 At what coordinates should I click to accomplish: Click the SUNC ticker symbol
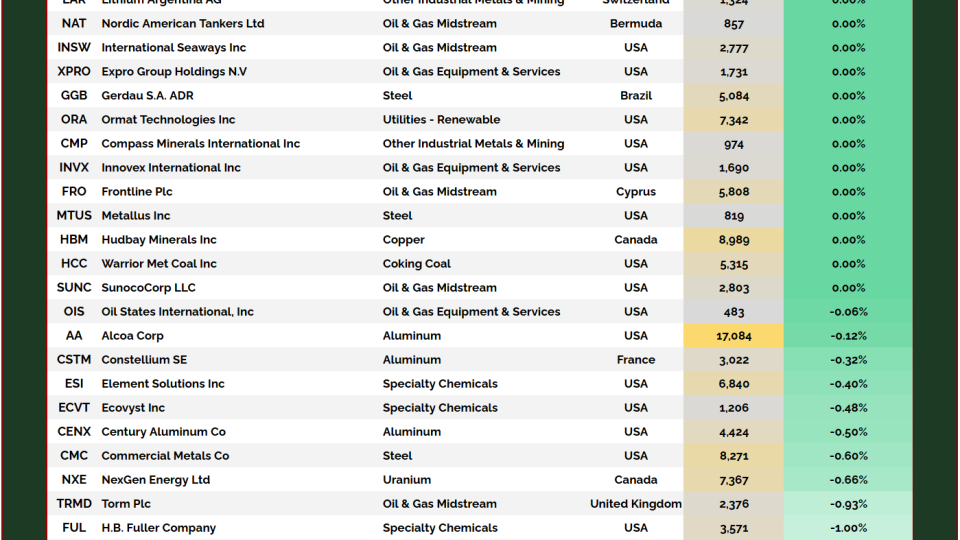[x=74, y=288]
